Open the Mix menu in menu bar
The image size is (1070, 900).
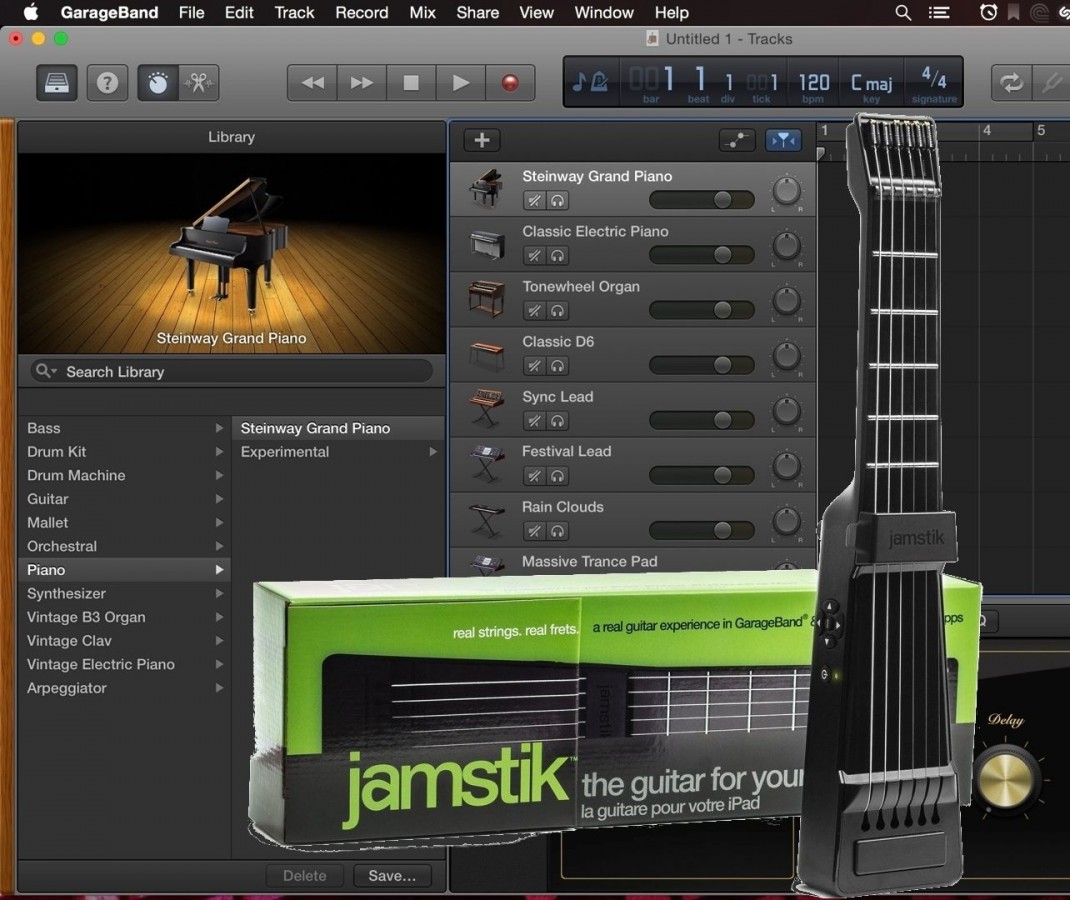[x=422, y=13]
